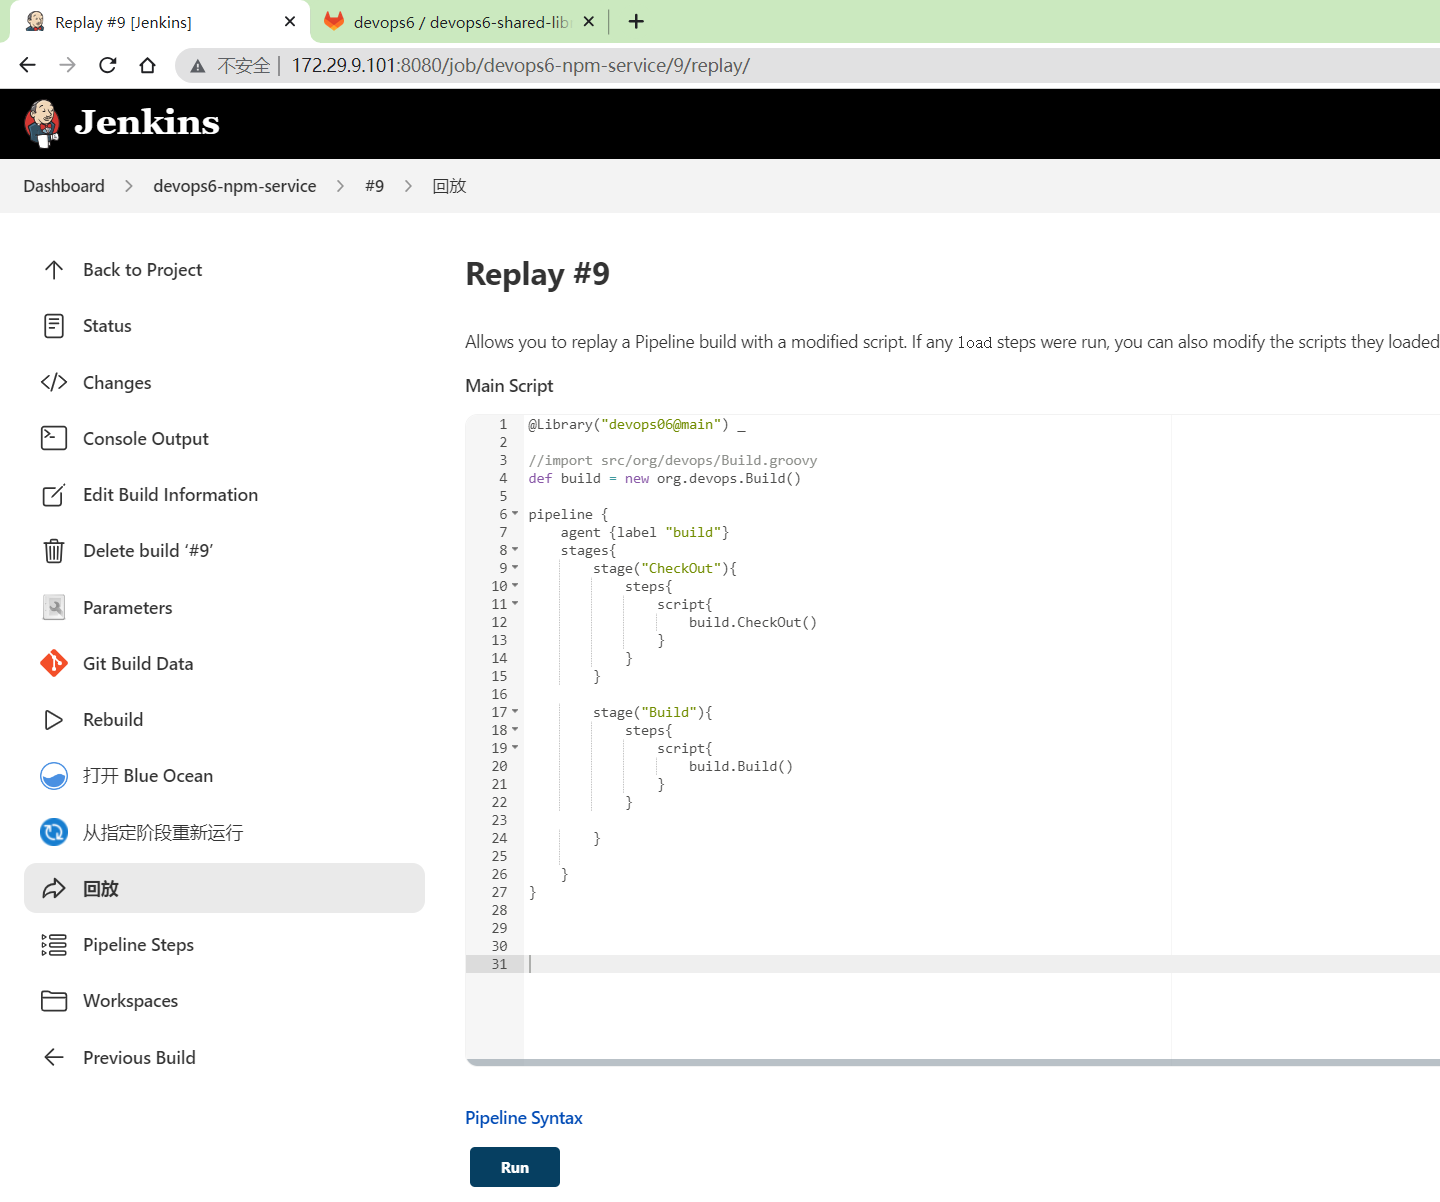
Task: Switch to the Replay #9 [Jenkins] tab
Action: 160,21
